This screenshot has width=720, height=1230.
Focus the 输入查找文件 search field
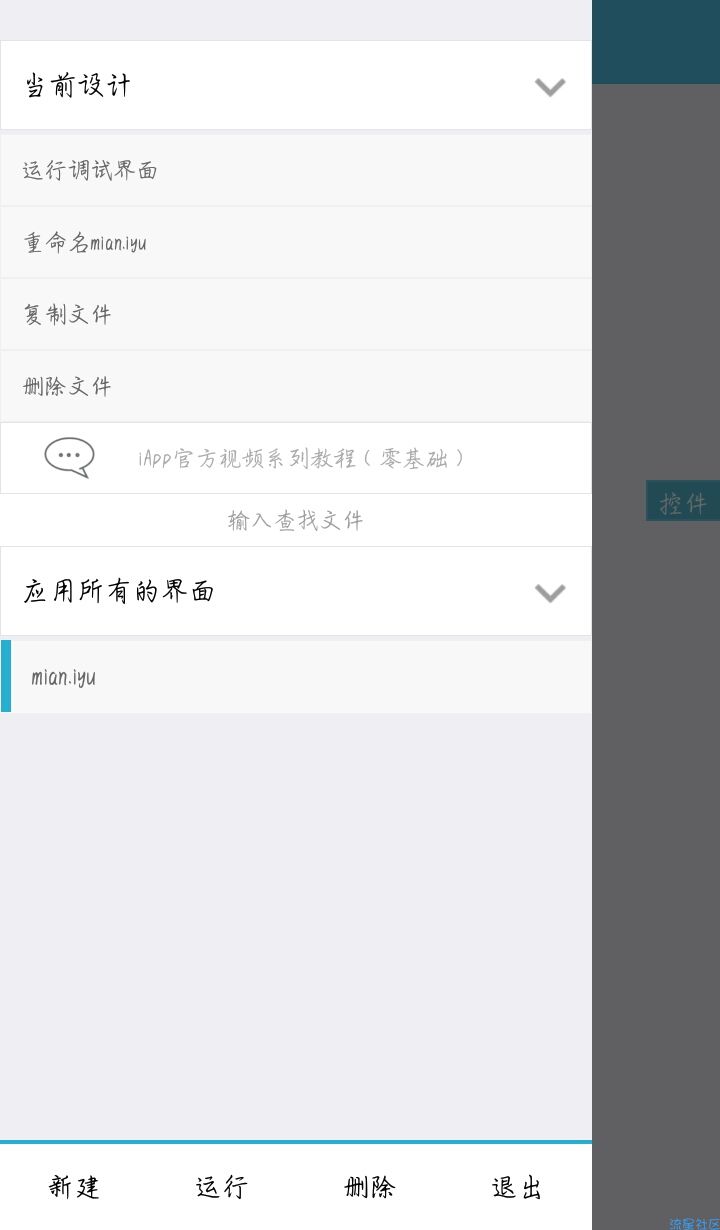(296, 520)
